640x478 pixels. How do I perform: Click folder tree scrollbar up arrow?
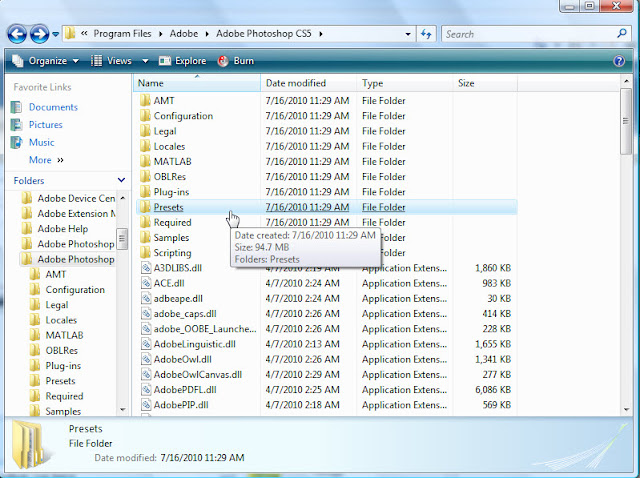(122, 198)
